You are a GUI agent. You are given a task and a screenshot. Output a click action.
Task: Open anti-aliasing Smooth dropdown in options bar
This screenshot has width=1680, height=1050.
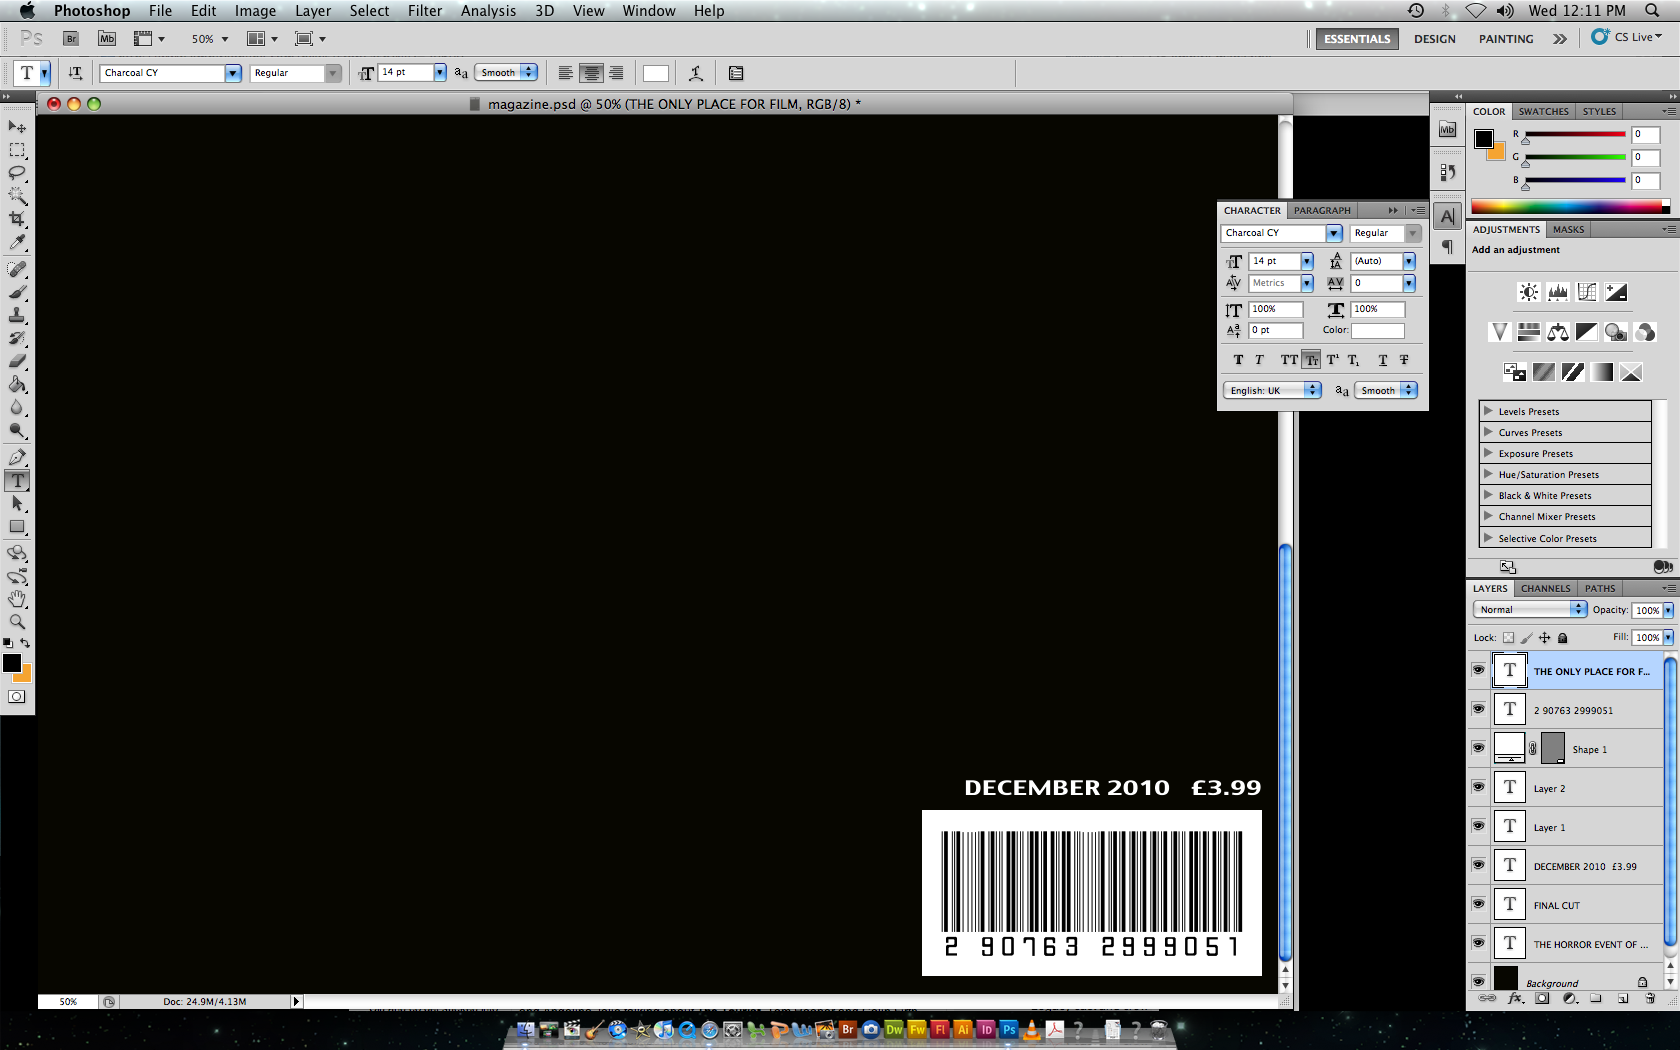507,73
